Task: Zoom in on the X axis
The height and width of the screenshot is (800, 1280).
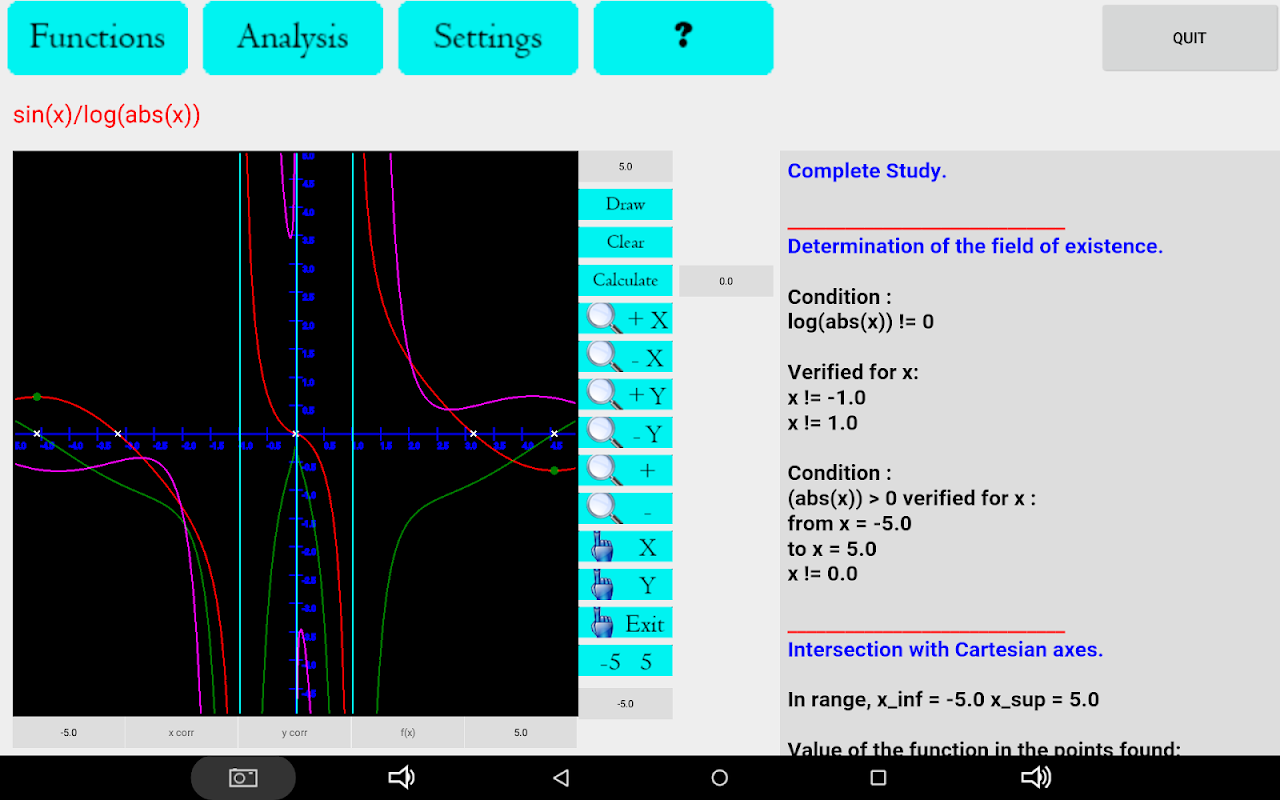Action: [625, 318]
